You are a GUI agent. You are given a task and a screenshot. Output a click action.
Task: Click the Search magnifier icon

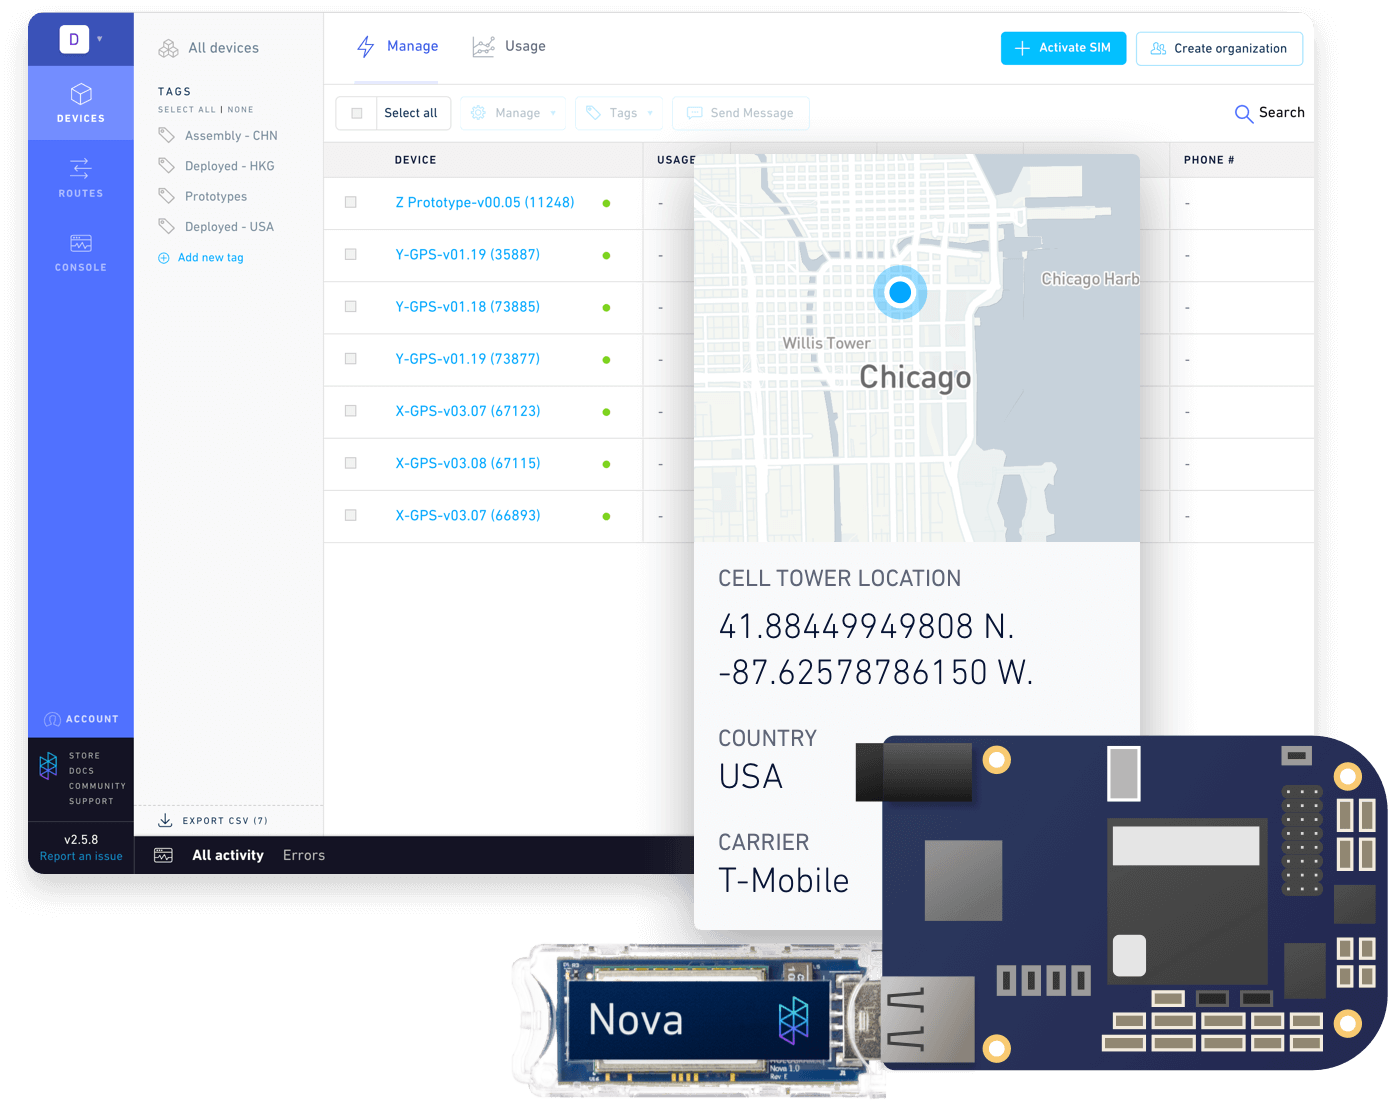click(1243, 113)
